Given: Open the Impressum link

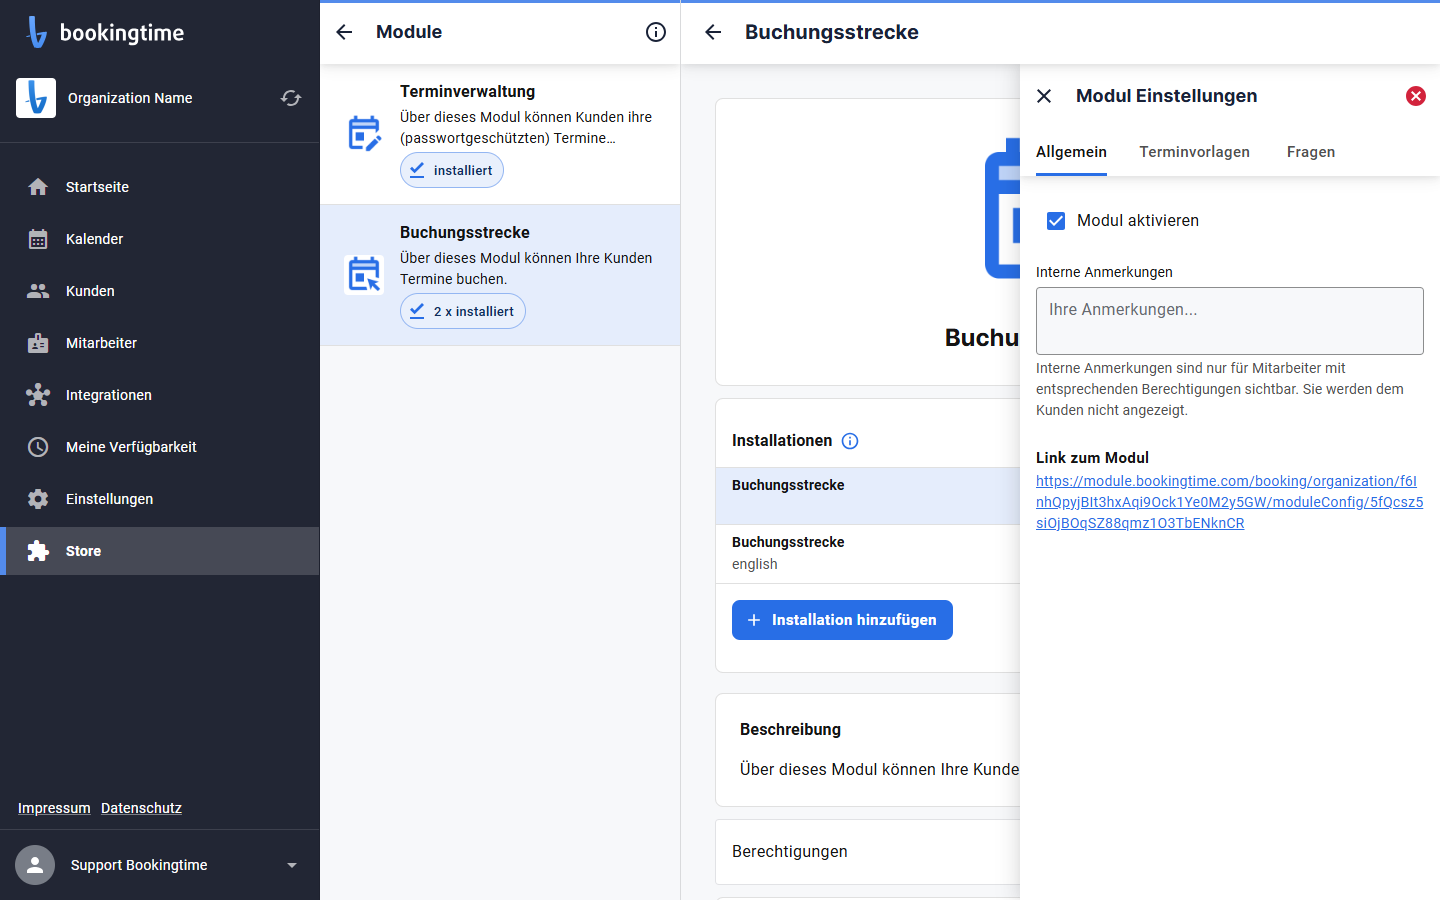Looking at the screenshot, I should 54,808.
